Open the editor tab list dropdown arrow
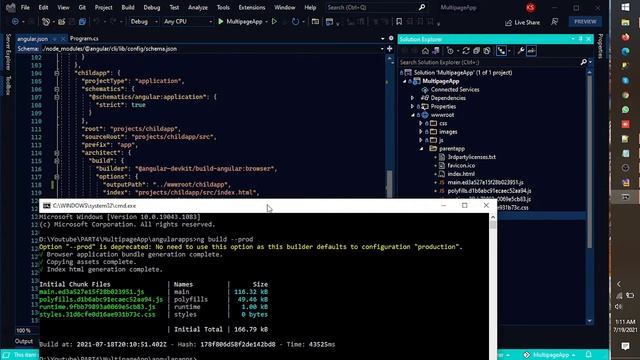This screenshot has height=360, width=640. tap(382, 38)
